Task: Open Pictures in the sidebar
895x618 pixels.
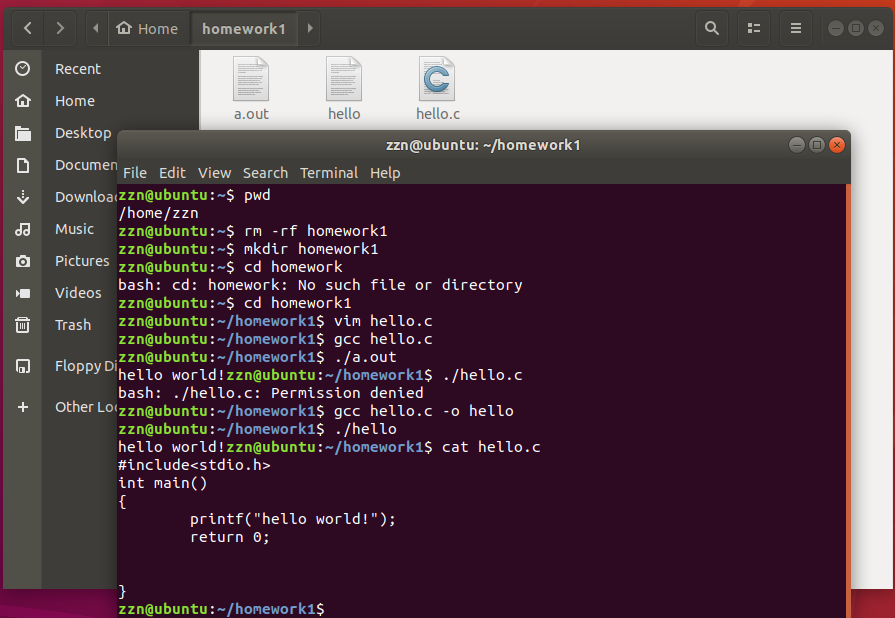Action: point(82,261)
